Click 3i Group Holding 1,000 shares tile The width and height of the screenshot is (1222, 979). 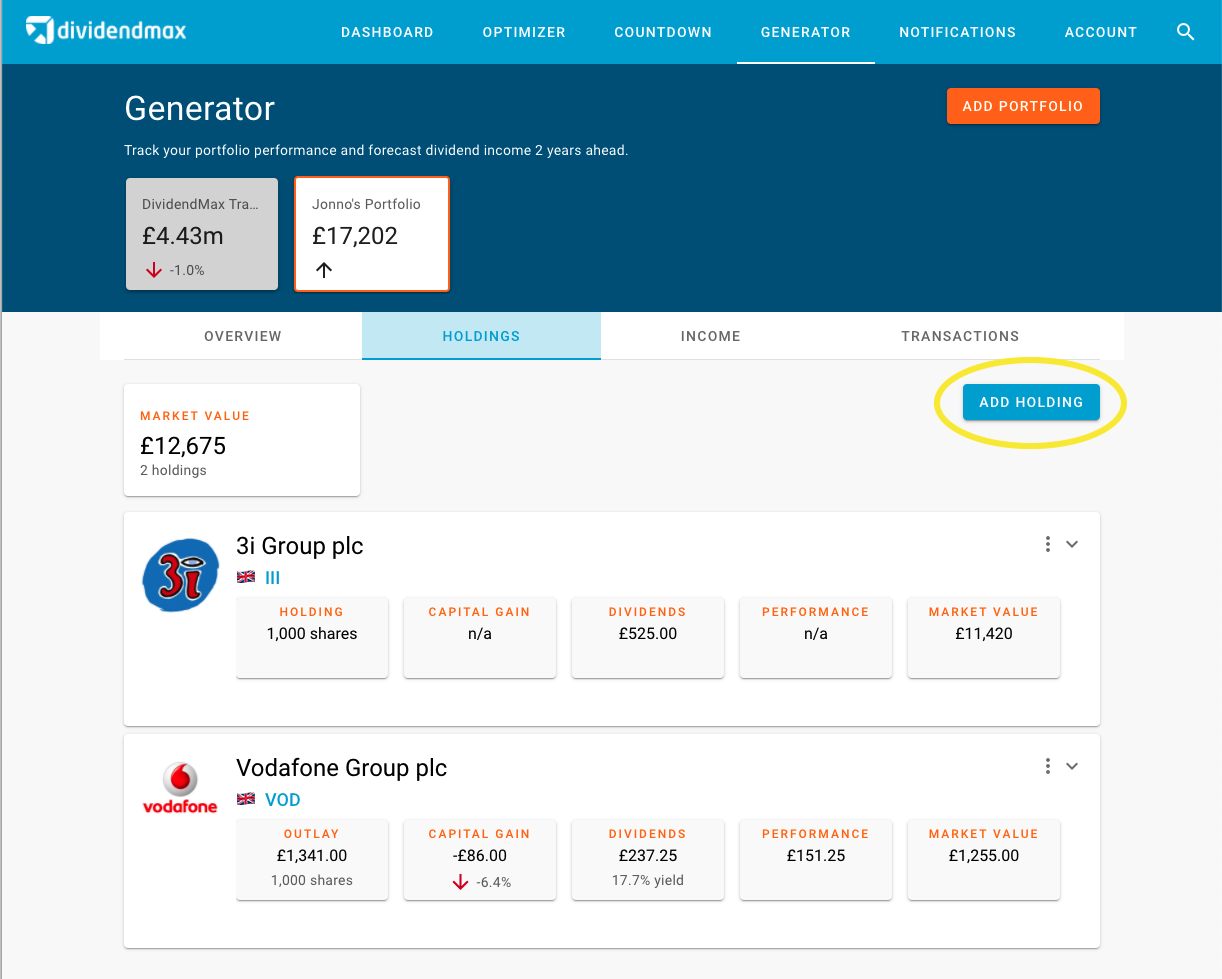[312, 638]
